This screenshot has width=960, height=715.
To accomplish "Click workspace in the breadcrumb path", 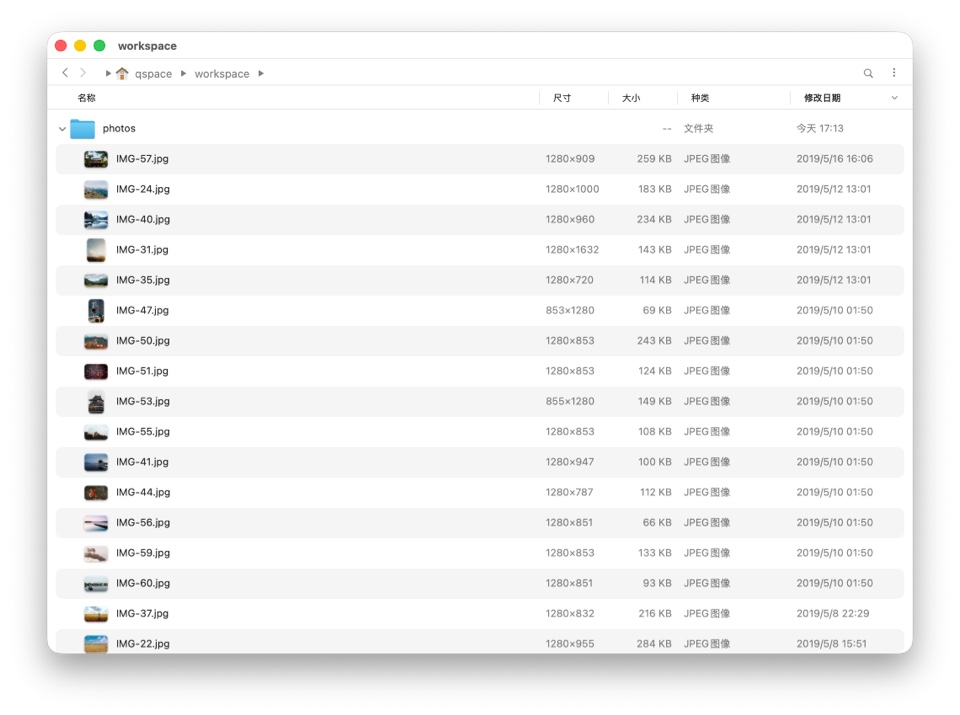I will (x=222, y=74).
